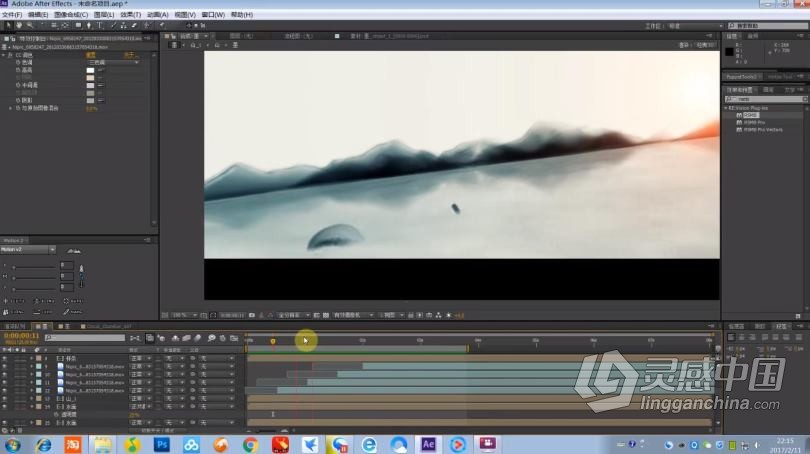This screenshot has width=810, height=454.
Task: Open blend mode dropdown for layer 8
Action: 141,358
